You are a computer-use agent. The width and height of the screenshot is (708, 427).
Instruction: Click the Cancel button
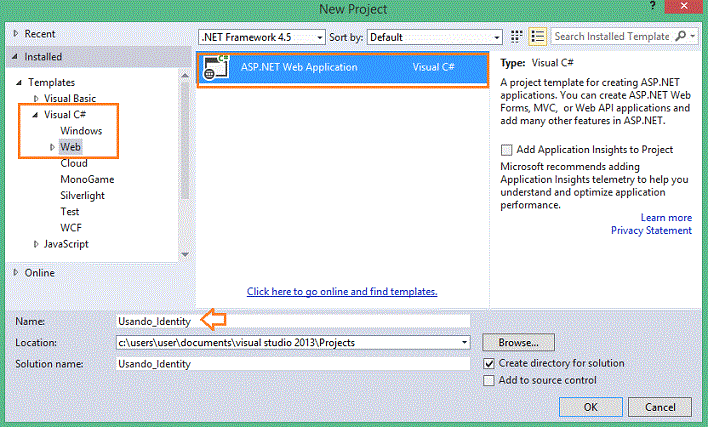click(x=660, y=407)
